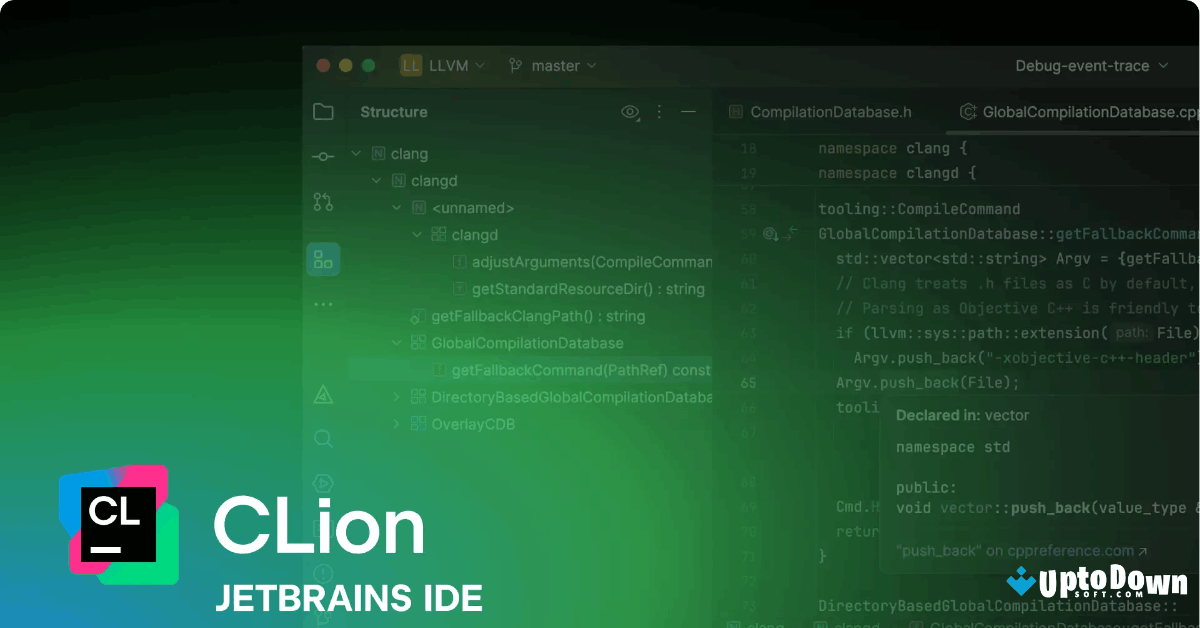Open the branch switcher labeled master
1200x628 pixels.
tap(553, 65)
